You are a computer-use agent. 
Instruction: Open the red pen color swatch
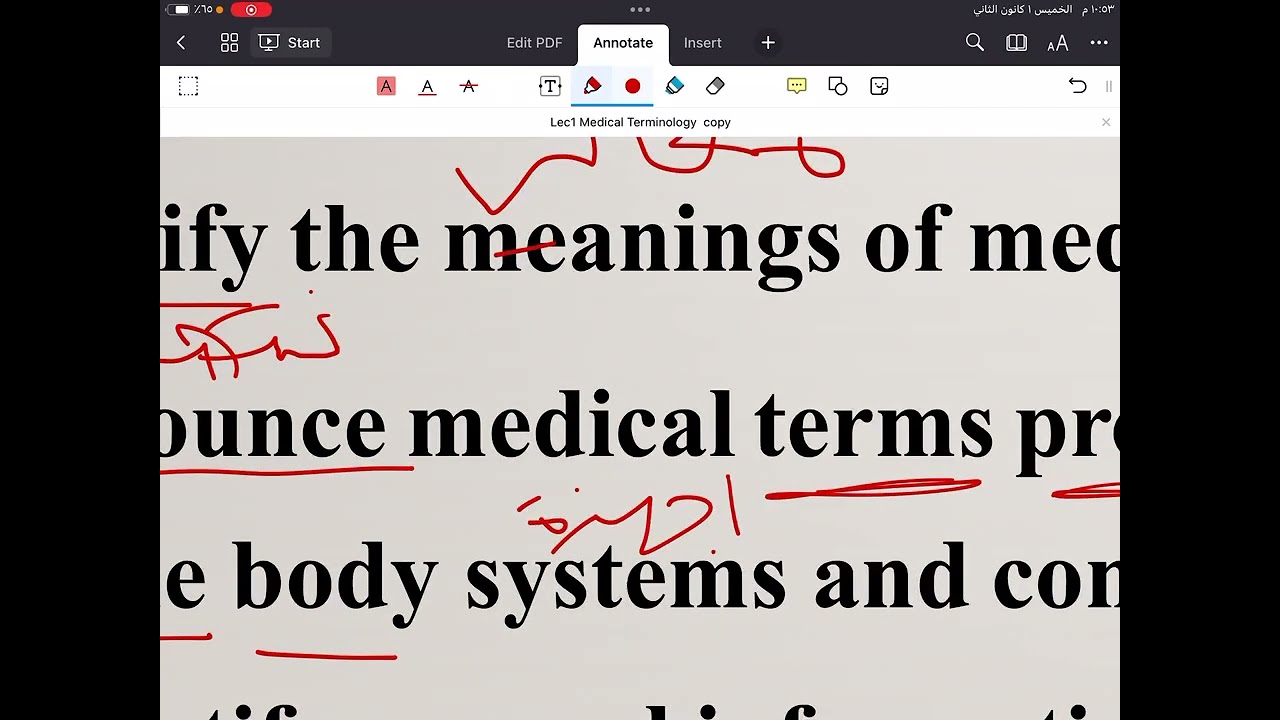coord(633,86)
